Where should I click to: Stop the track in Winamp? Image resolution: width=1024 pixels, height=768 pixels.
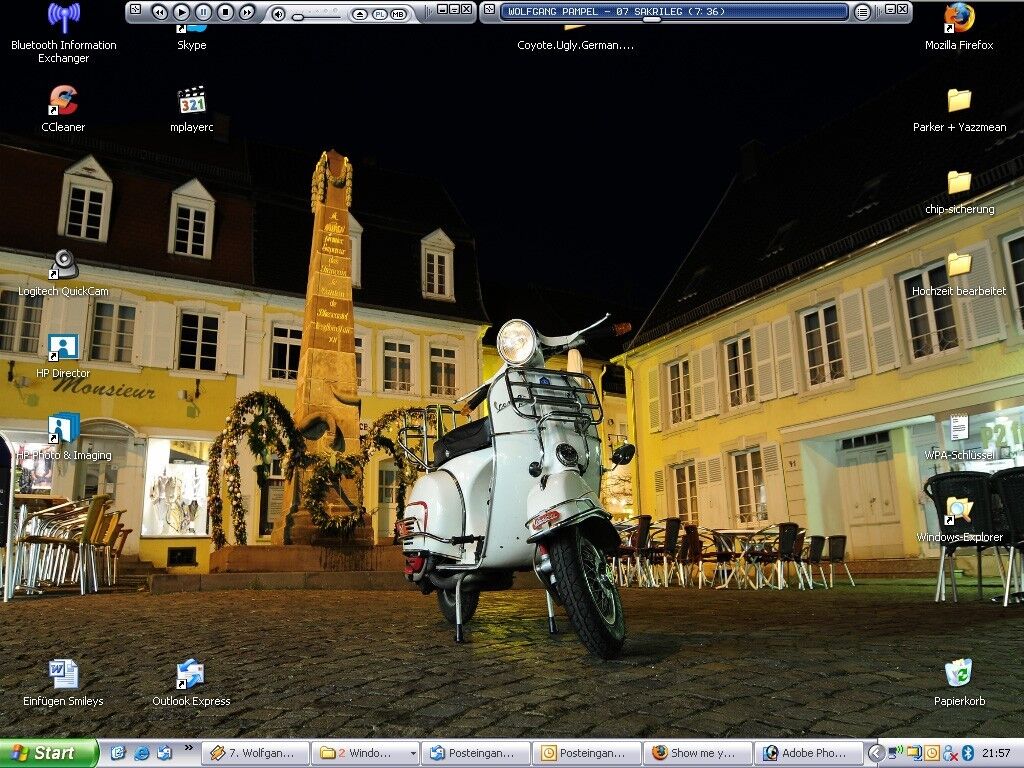[x=226, y=12]
